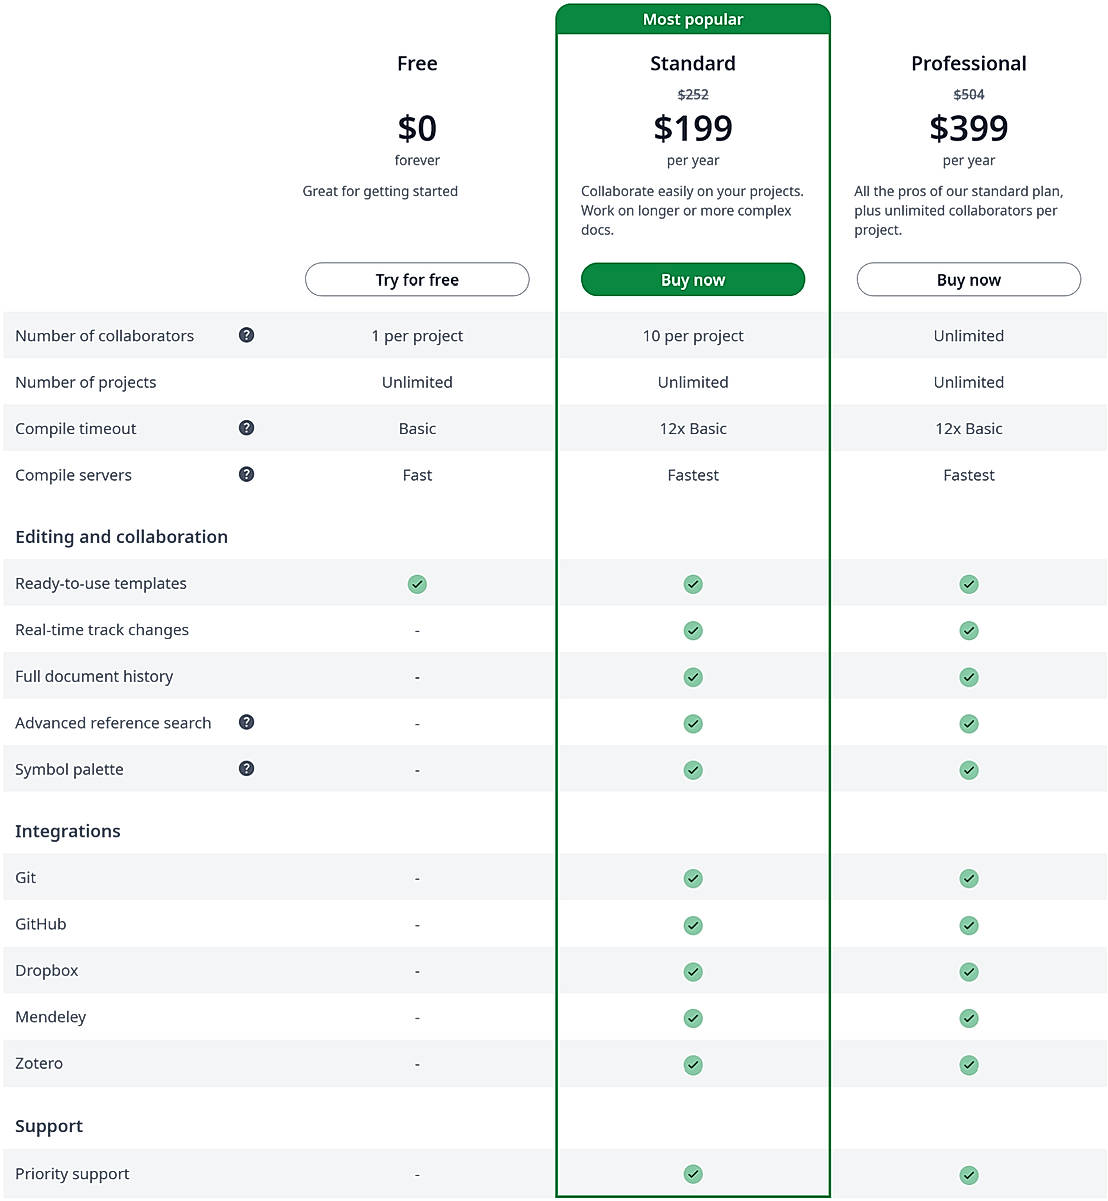Click Free plan checkmark for Ready-to-use templates
This screenshot has width=1108, height=1201.
click(417, 584)
